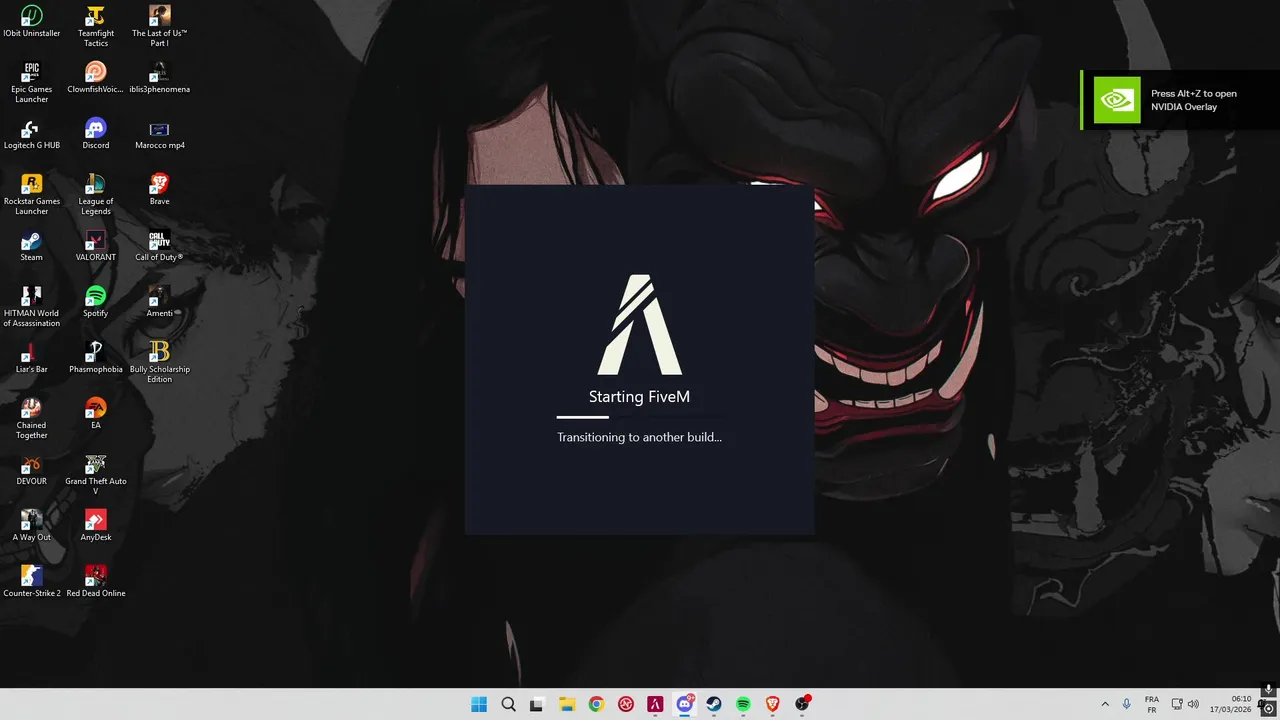
Task: Open File Explorer from the taskbar
Action: pos(566,704)
